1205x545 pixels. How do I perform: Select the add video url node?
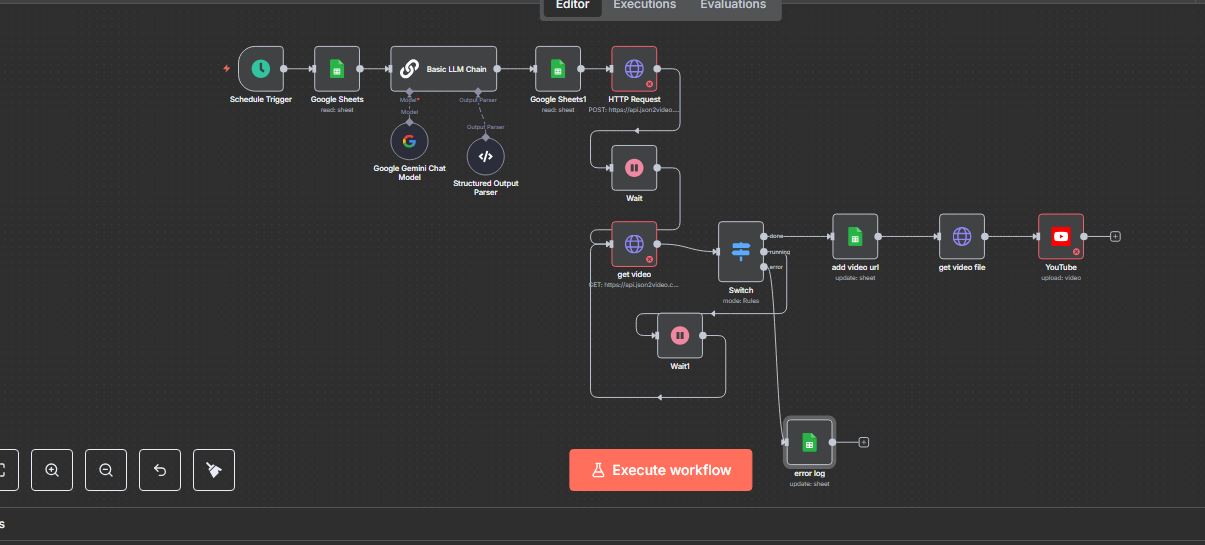coord(855,237)
